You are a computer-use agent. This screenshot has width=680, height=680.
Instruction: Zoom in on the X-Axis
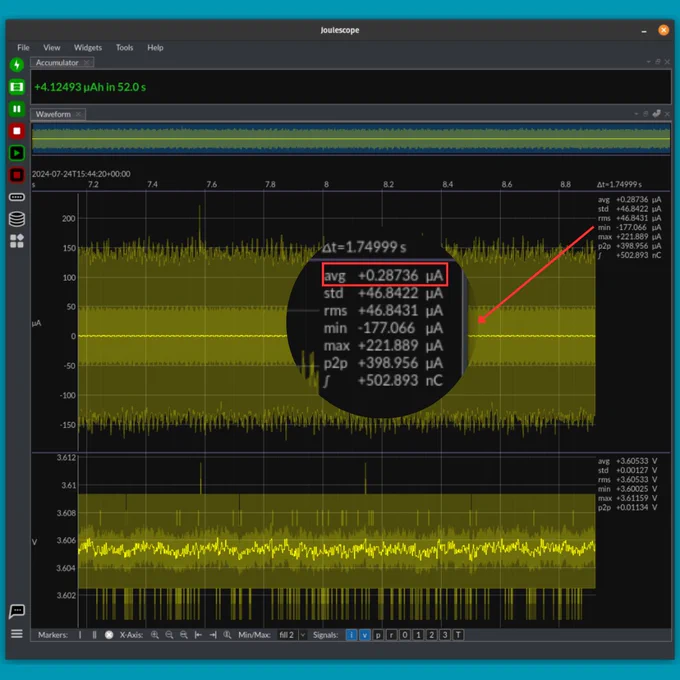point(155,635)
